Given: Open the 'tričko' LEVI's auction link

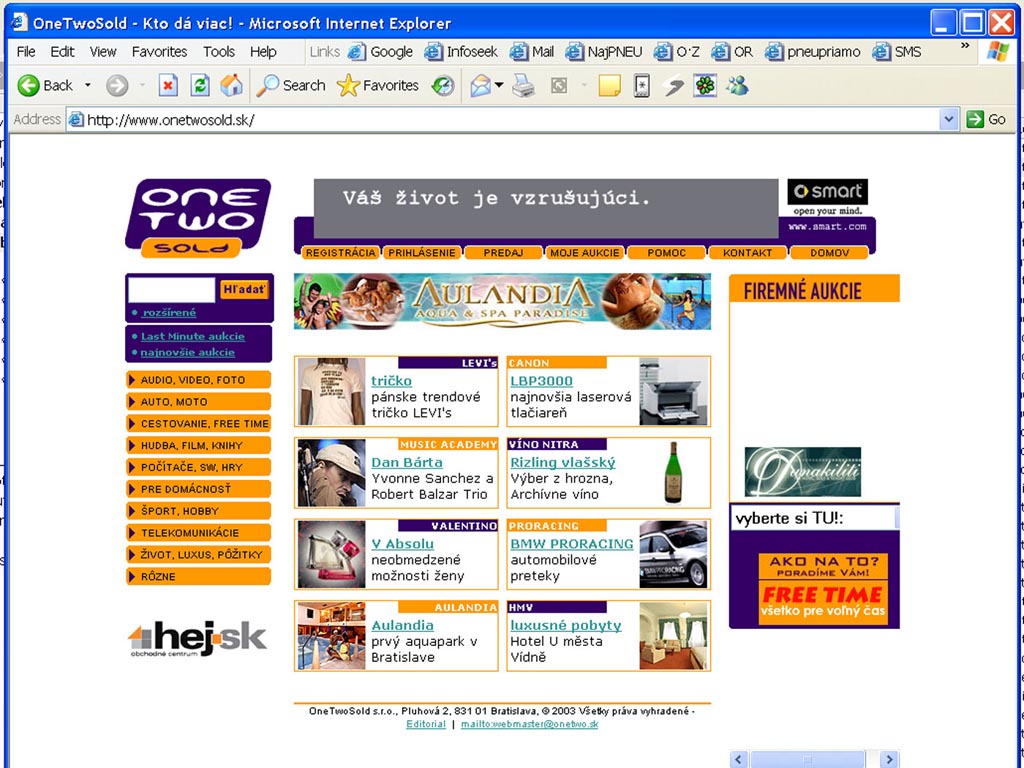Looking at the screenshot, I should point(391,381).
